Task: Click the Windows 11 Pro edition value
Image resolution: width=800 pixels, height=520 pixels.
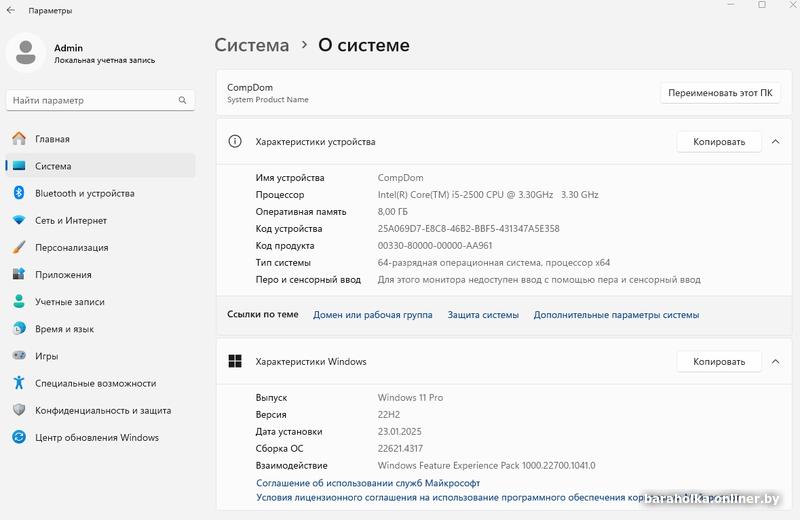Action: pos(410,397)
